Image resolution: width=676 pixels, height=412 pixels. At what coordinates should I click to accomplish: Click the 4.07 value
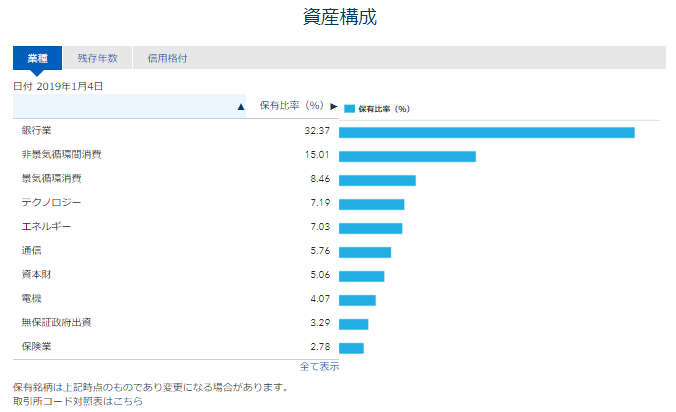pos(320,299)
